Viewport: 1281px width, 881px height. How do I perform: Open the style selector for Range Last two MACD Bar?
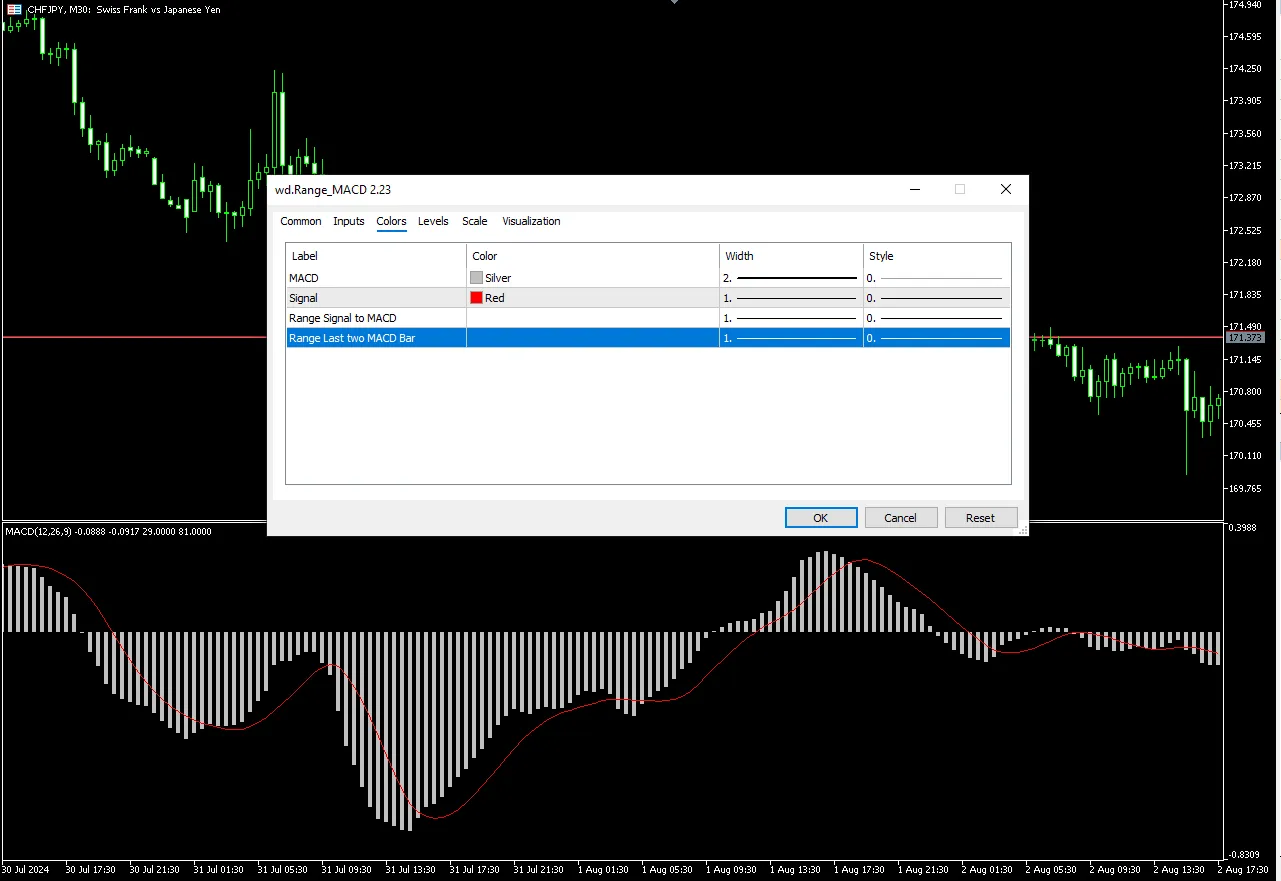(x=937, y=338)
